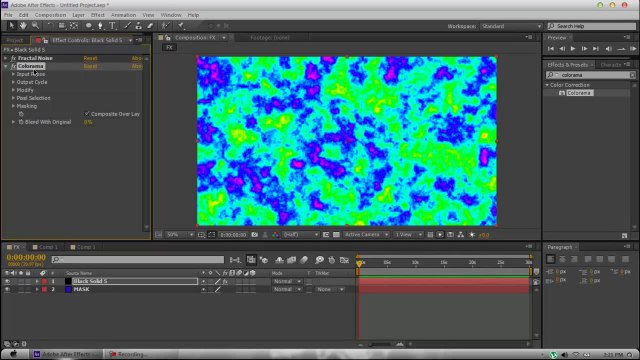Open the Composition menu

click(50, 15)
